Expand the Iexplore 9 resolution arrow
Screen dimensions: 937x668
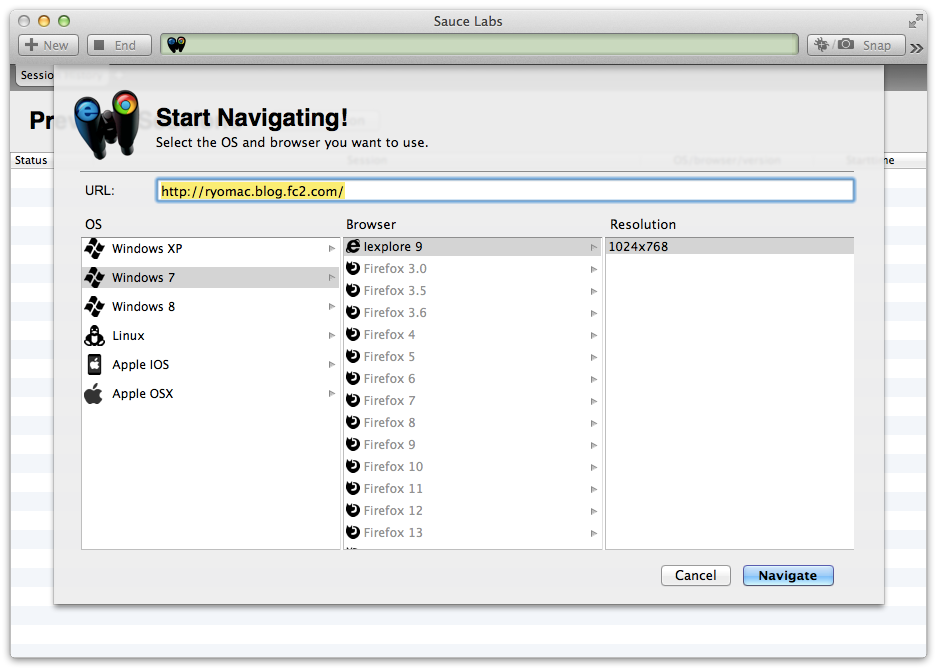(593, 247)
